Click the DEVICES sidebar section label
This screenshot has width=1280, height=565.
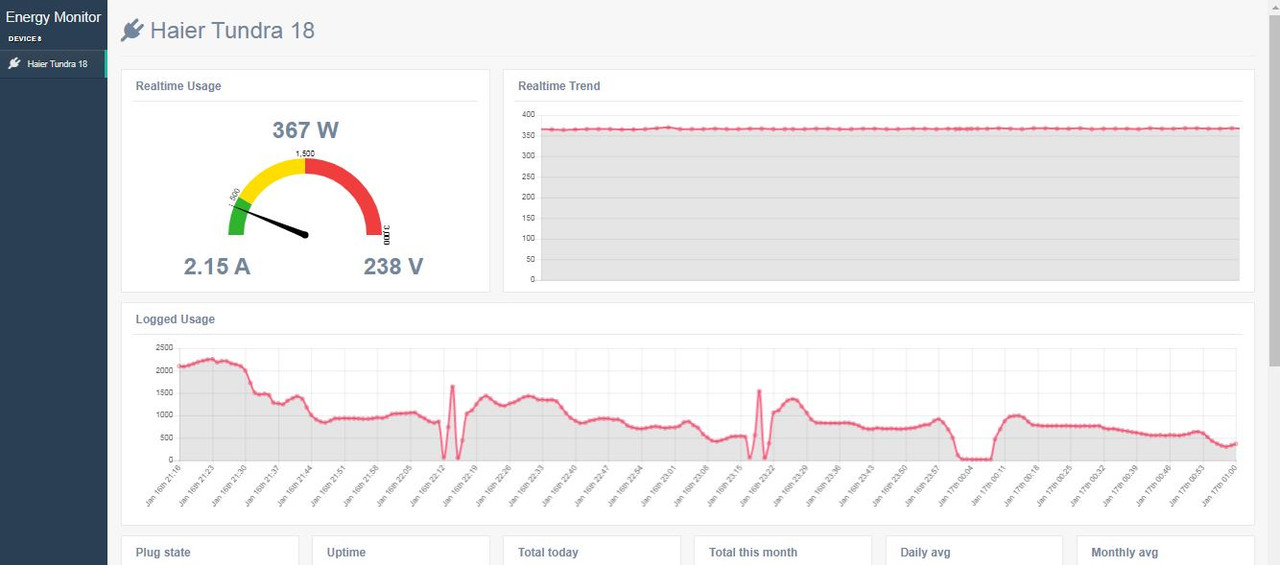(25, 39)
